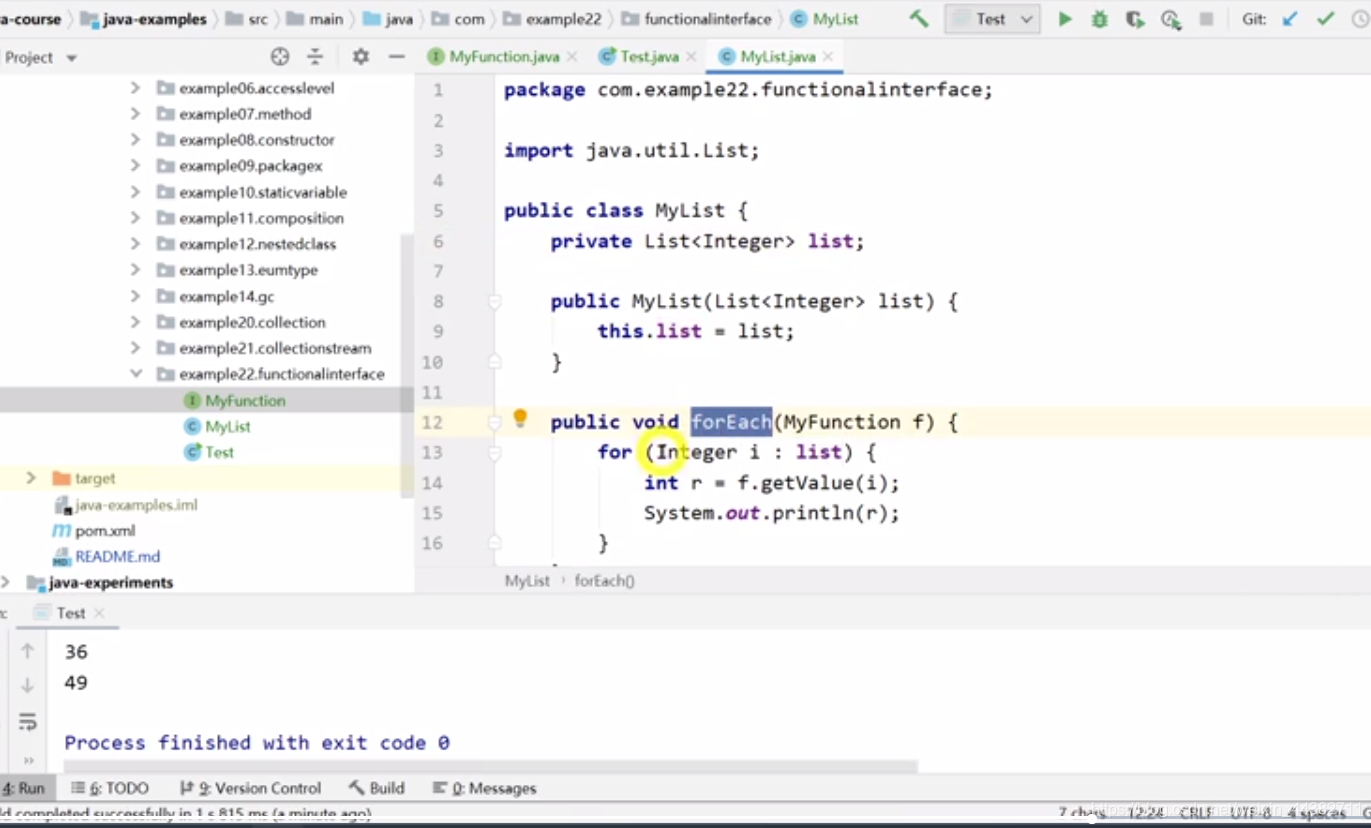Collapse all using Project panel icon
Image resolution: width=1371 pixels, height=828 pixels.
tap(315, 57)
